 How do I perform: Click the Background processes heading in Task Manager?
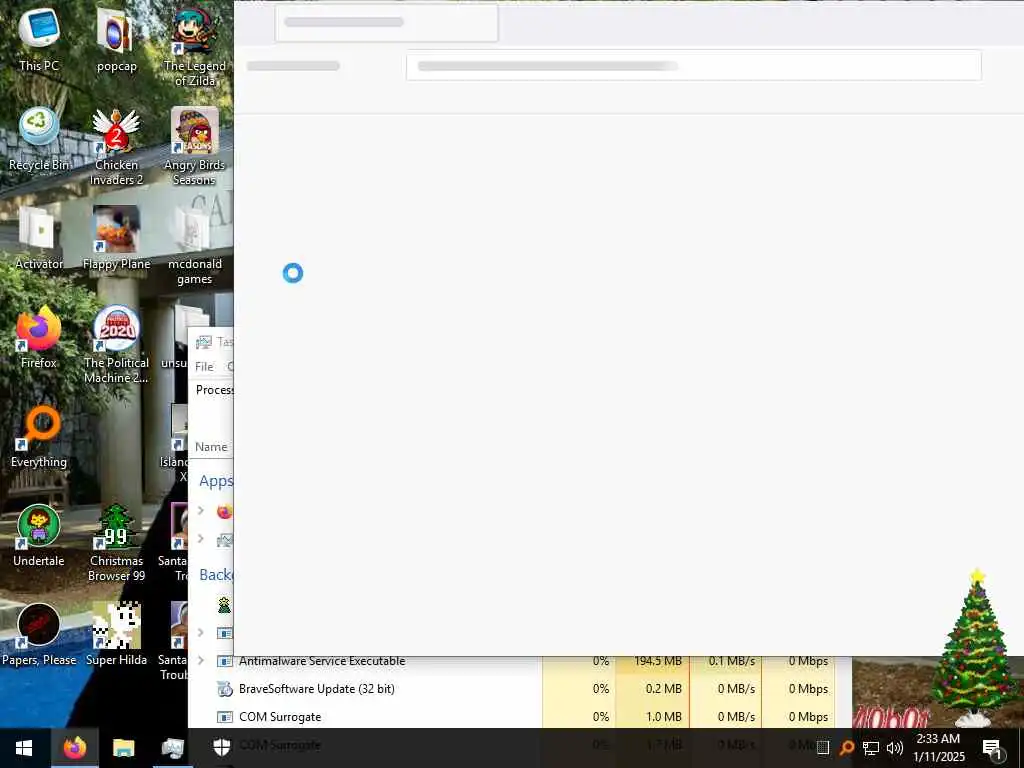[x=216, y=575]
